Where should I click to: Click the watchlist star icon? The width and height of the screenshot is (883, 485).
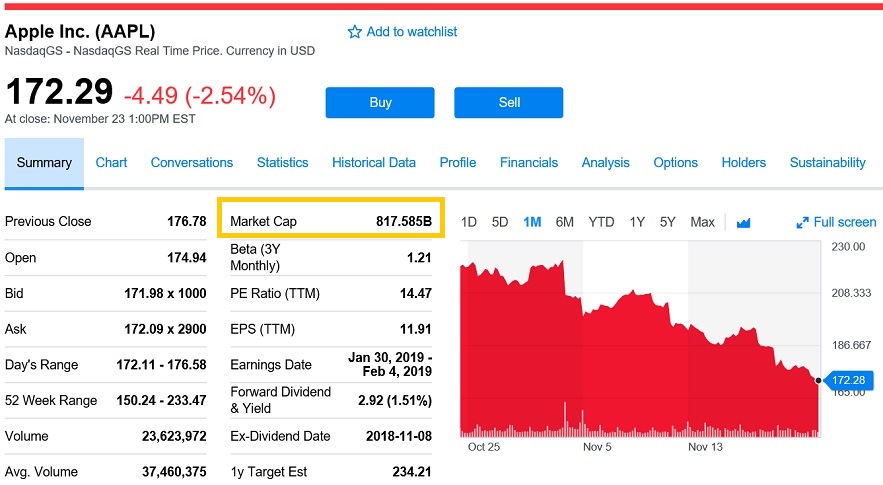tap(354, 32)
